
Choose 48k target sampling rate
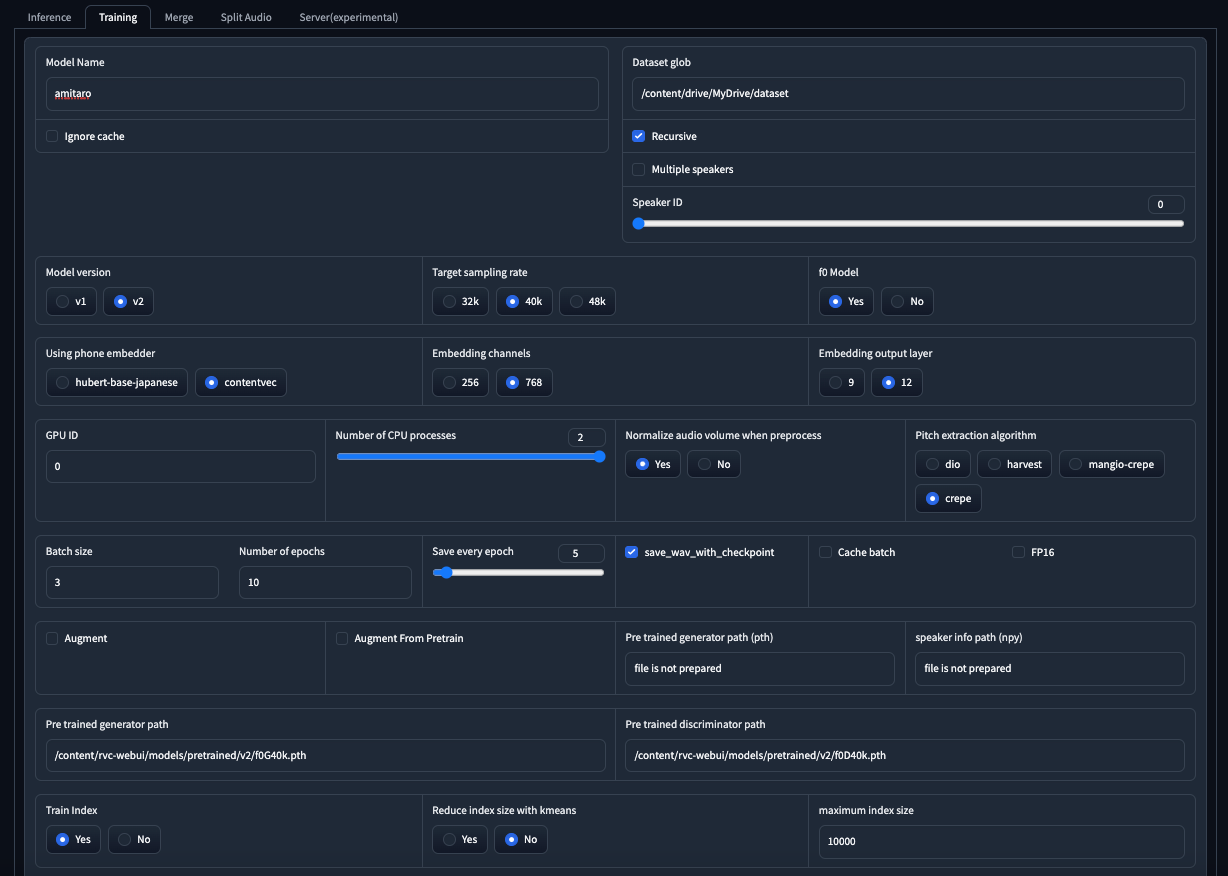point(587,301)
